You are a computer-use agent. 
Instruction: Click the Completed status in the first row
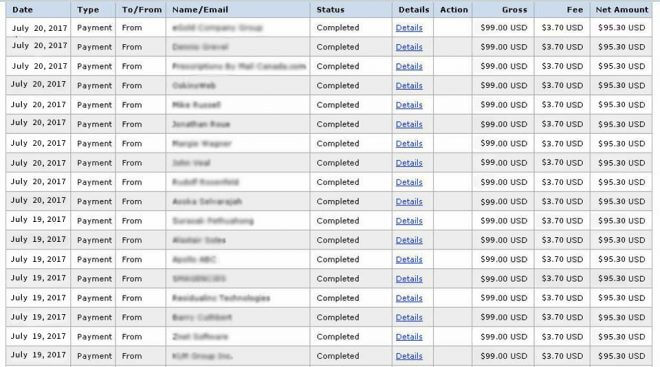[x=338, y=28]
